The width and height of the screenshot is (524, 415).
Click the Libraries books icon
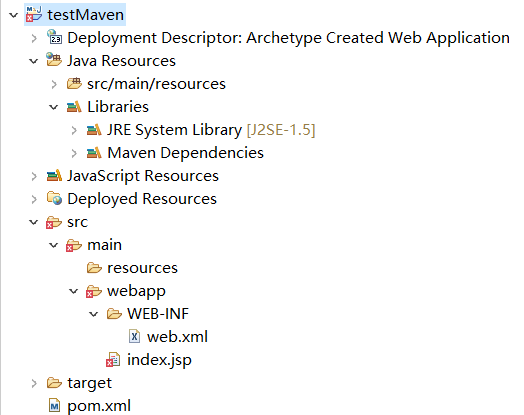coord(74,106)
